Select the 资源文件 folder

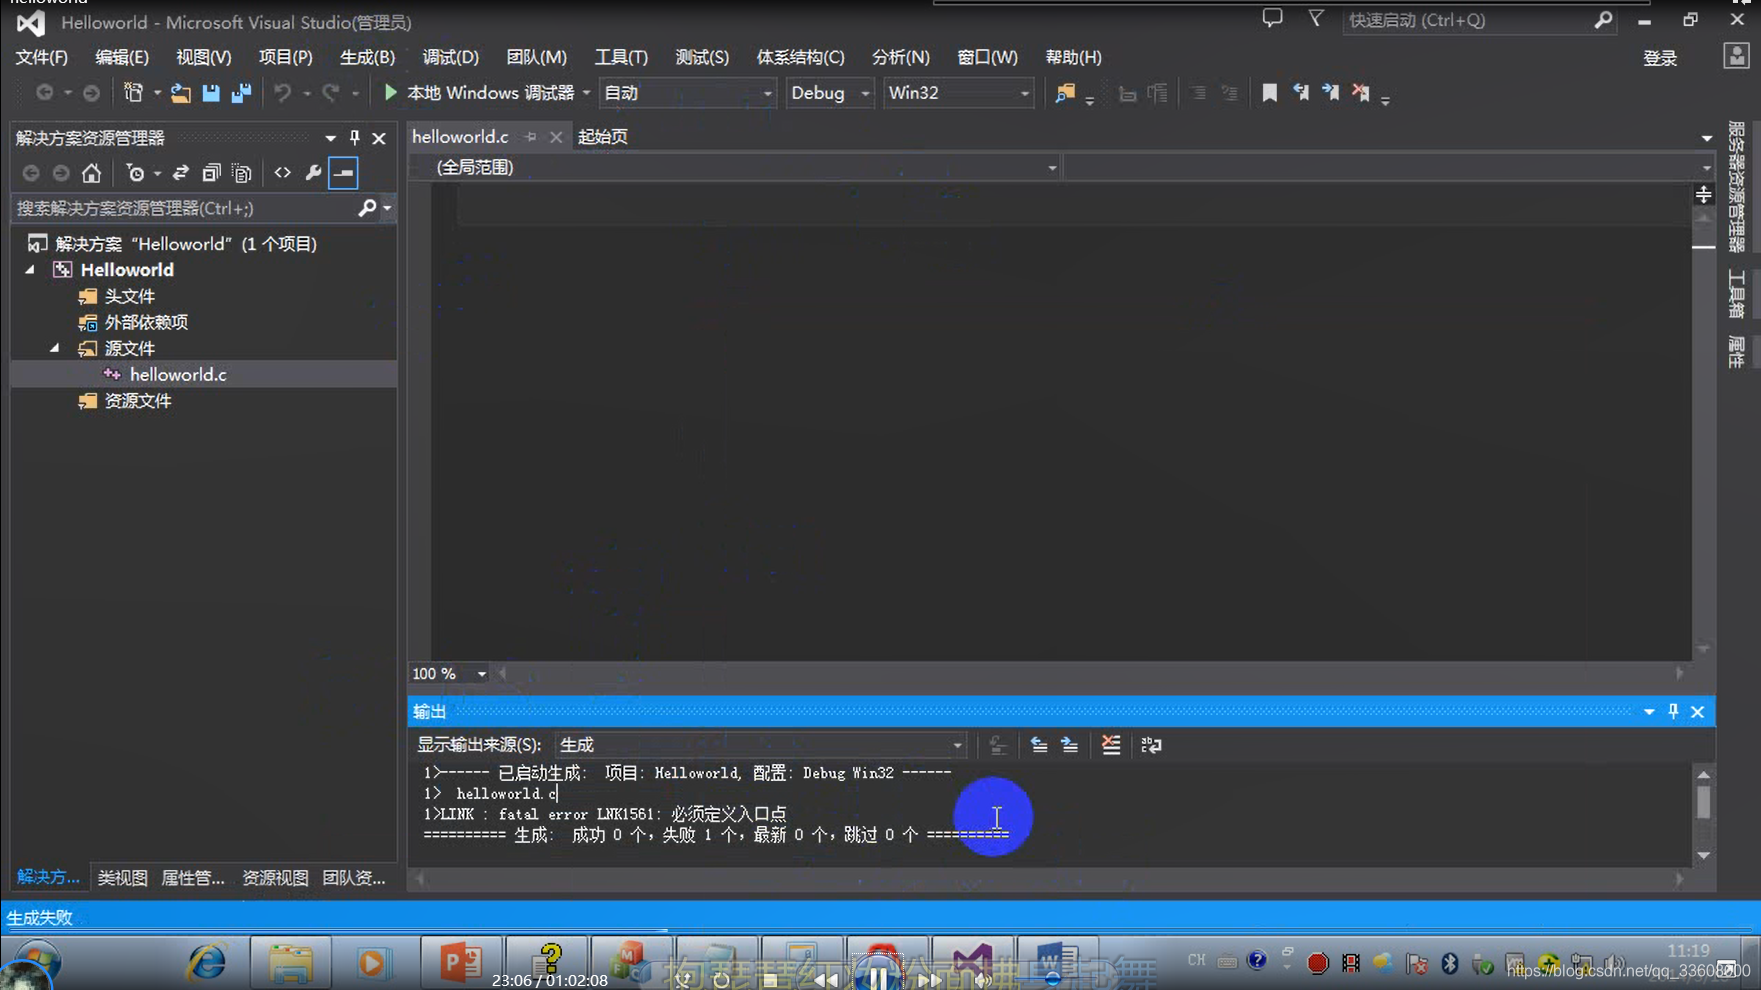(138, 400)
